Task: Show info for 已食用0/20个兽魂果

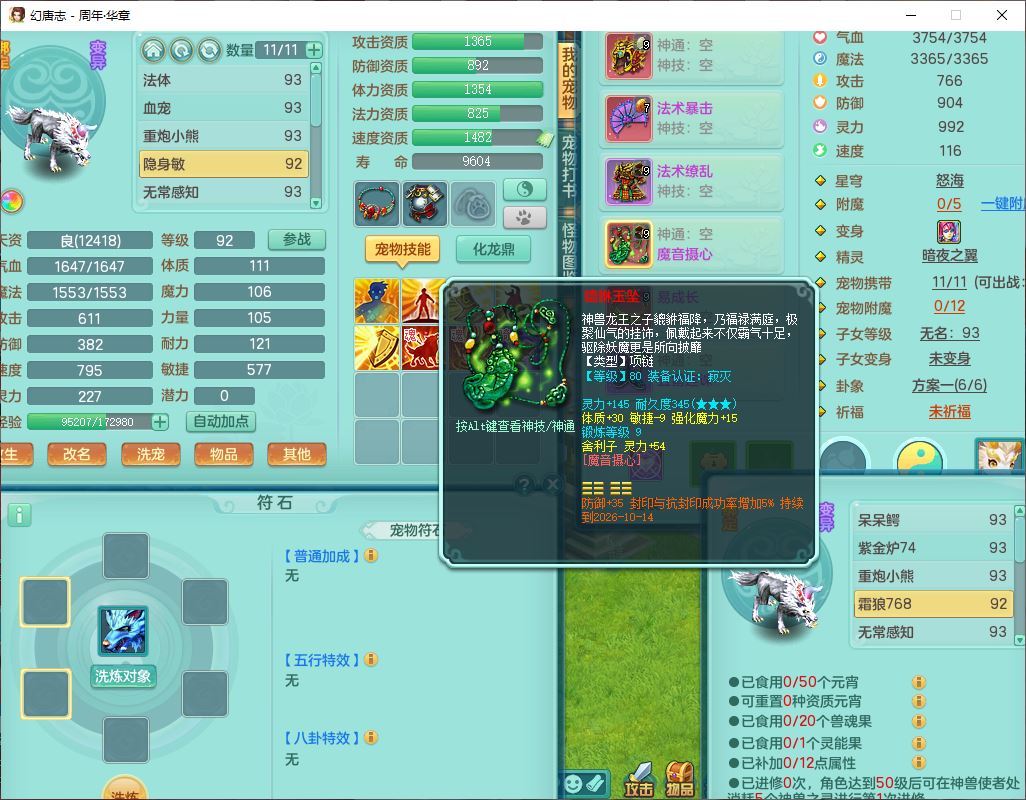Action: click(x=919, y=721)
